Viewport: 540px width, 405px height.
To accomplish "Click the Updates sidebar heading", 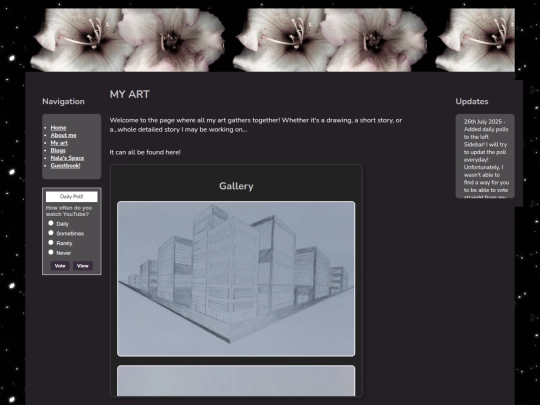I will [x=472, y=101].
